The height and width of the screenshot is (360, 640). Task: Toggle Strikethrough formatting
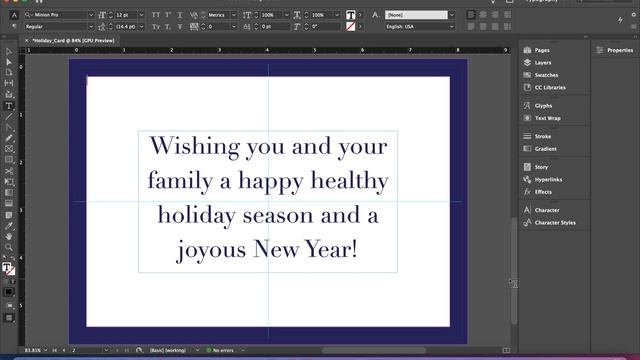pyautogui.click(x=180, y=27)
